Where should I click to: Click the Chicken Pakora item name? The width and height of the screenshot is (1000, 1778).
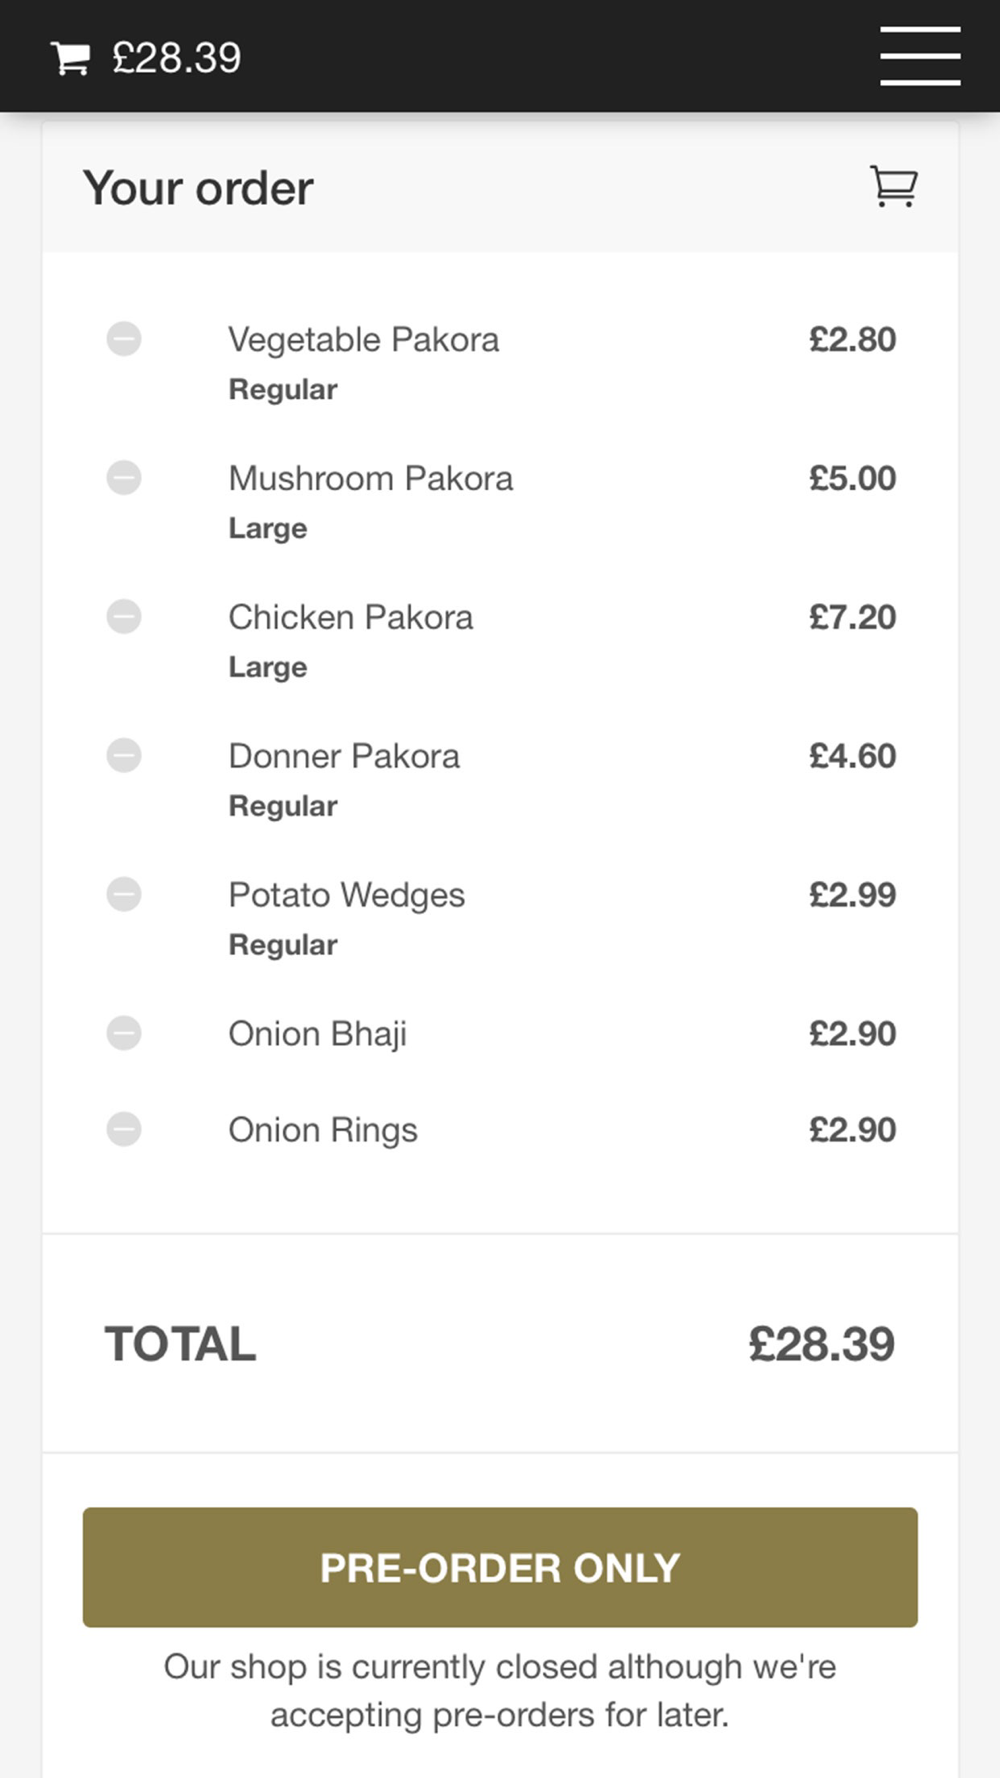350,617
